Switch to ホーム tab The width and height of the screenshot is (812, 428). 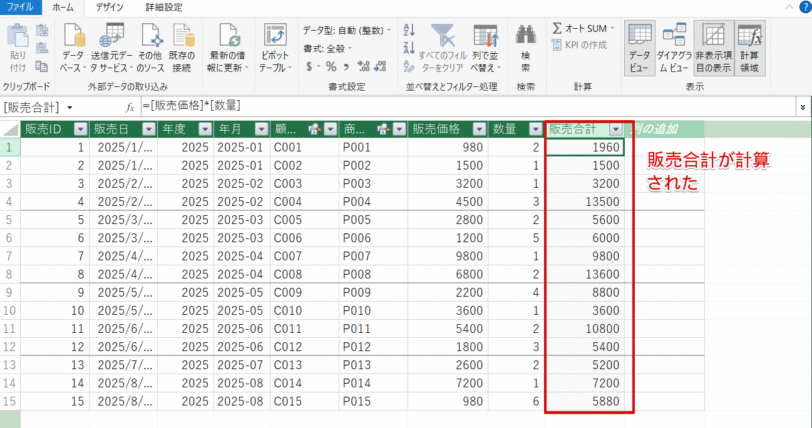click(x=63, y=7)
